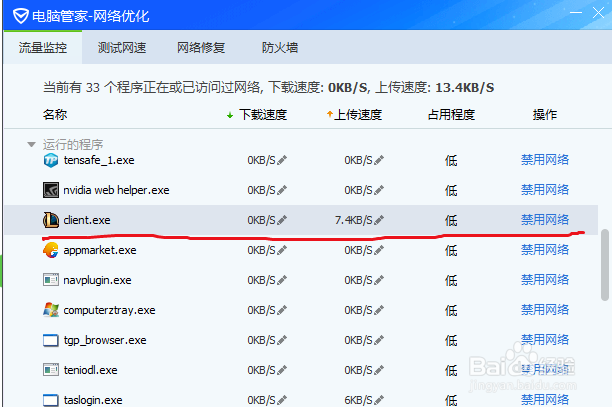The width and height of the screenshot is (612, 407).
Task: Edit upload speed limit for taslogin.exe
Action: click(x=379, y=400)
